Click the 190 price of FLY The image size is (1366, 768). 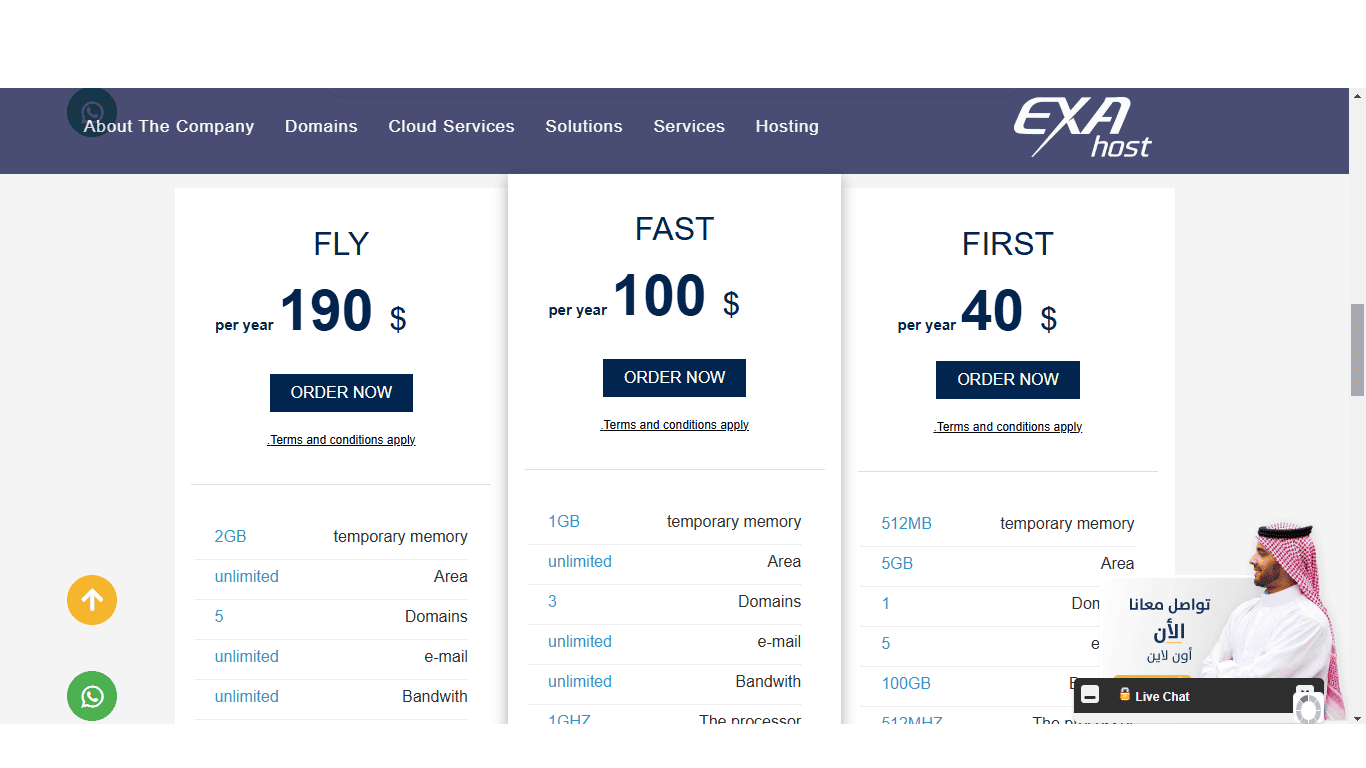(x=326, y=310)
